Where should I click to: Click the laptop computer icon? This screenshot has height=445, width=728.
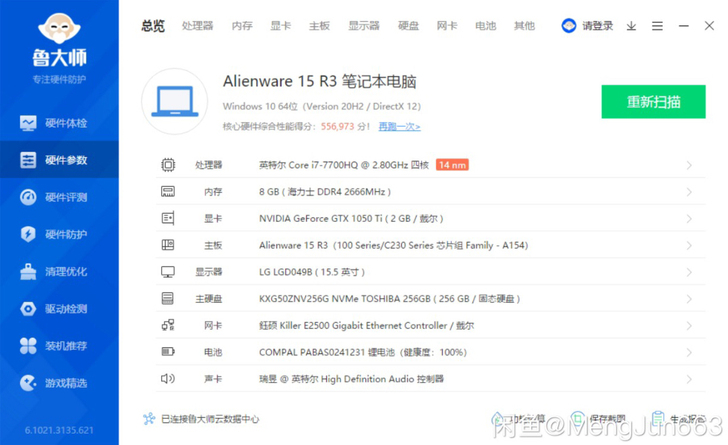[x=175, y=101]
